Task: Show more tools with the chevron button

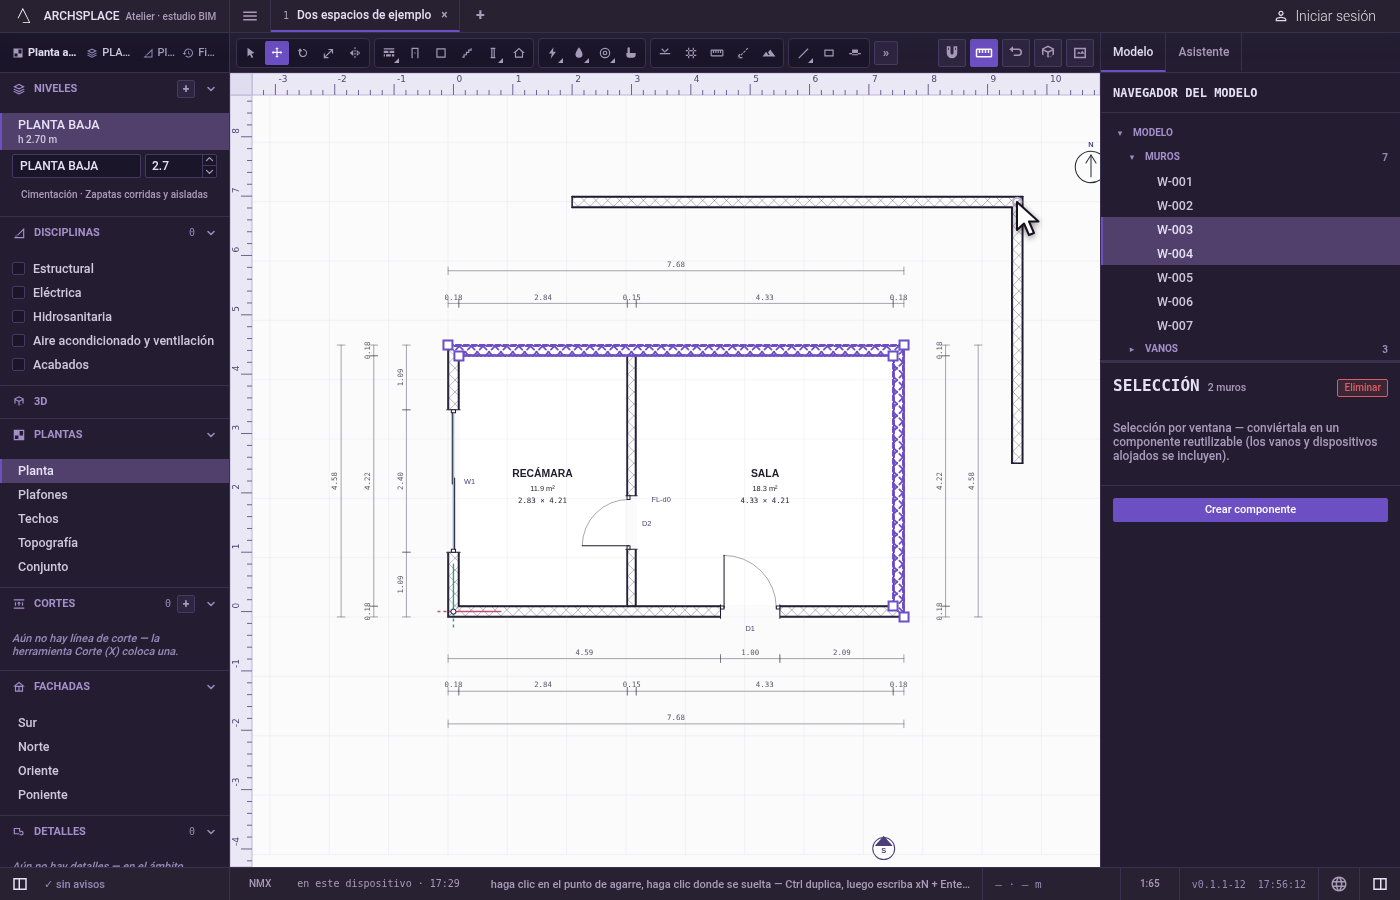Action: tap(885, 53)
